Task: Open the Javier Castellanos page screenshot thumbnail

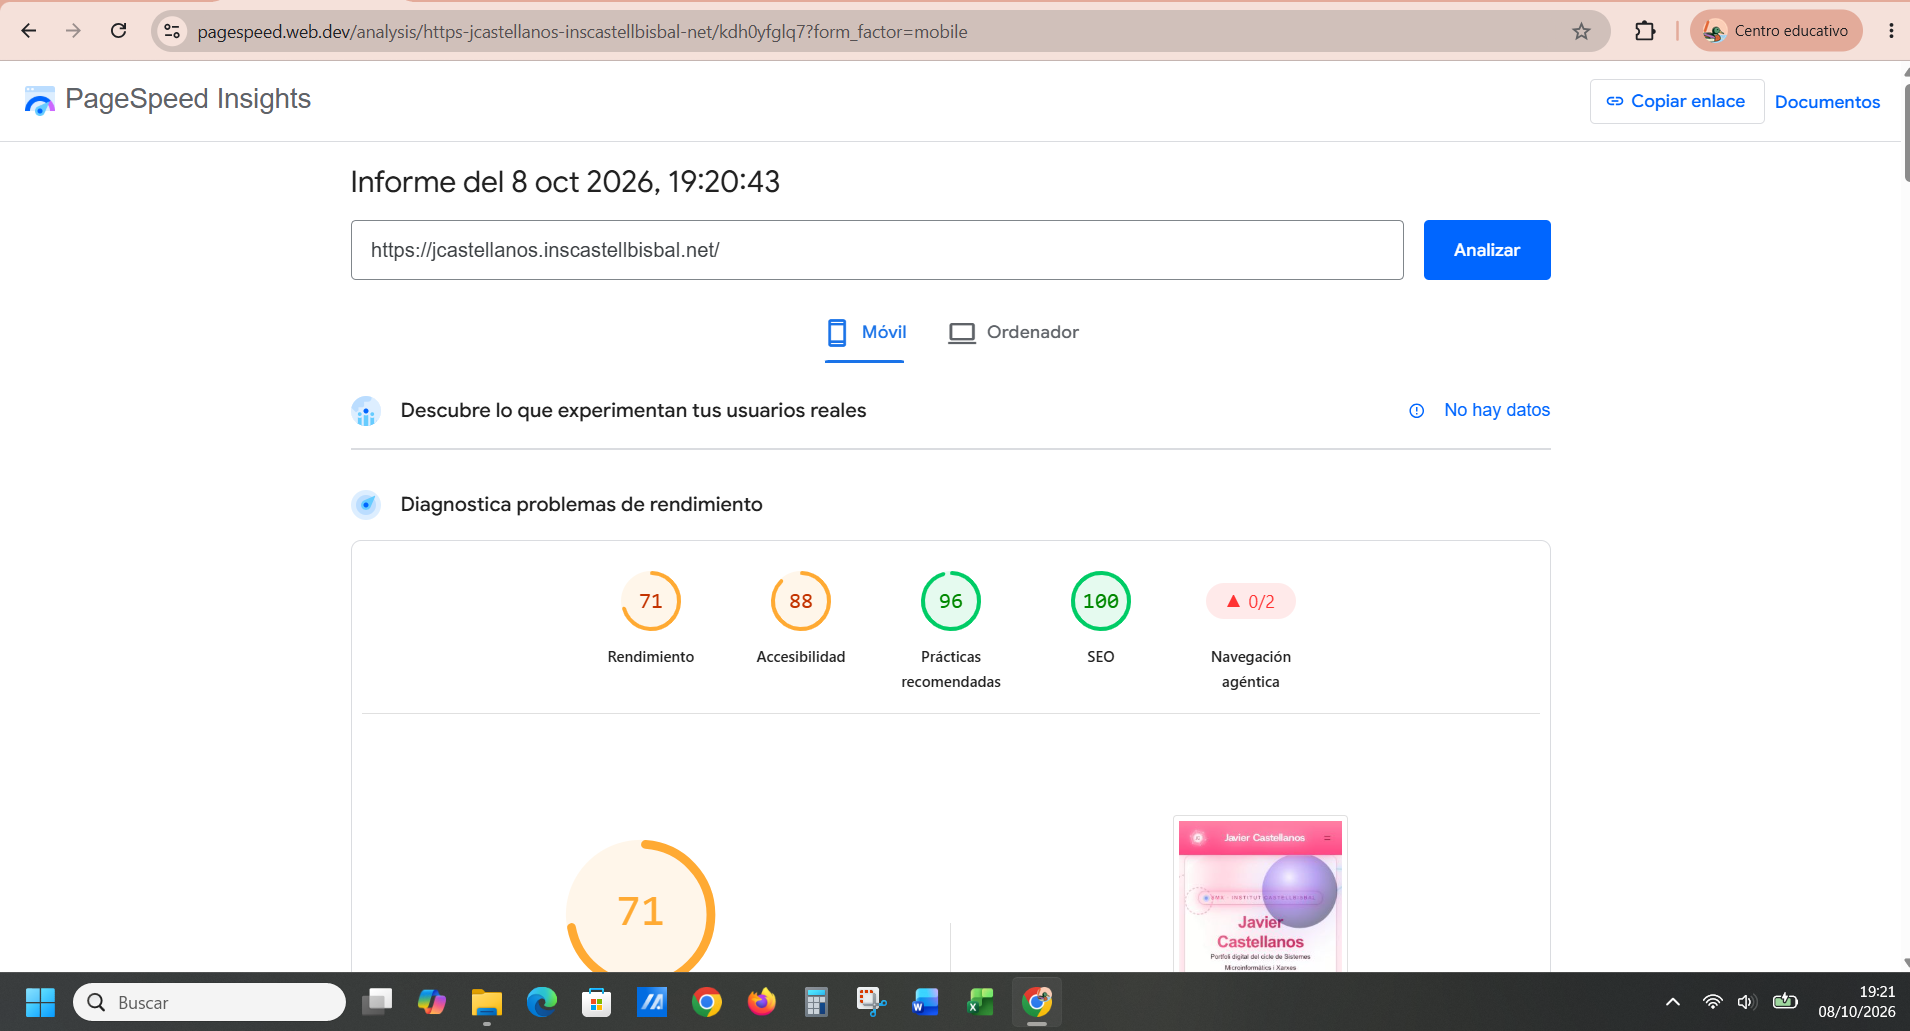Action: point(1260,894)
